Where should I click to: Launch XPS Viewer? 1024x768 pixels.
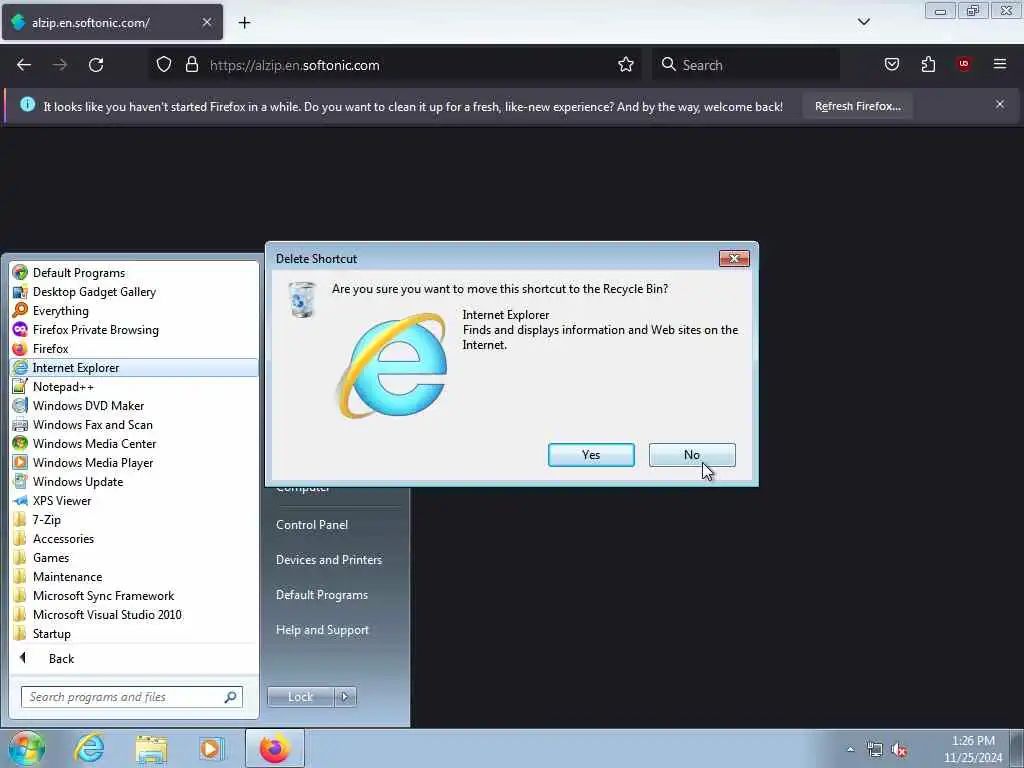point(134,501)
